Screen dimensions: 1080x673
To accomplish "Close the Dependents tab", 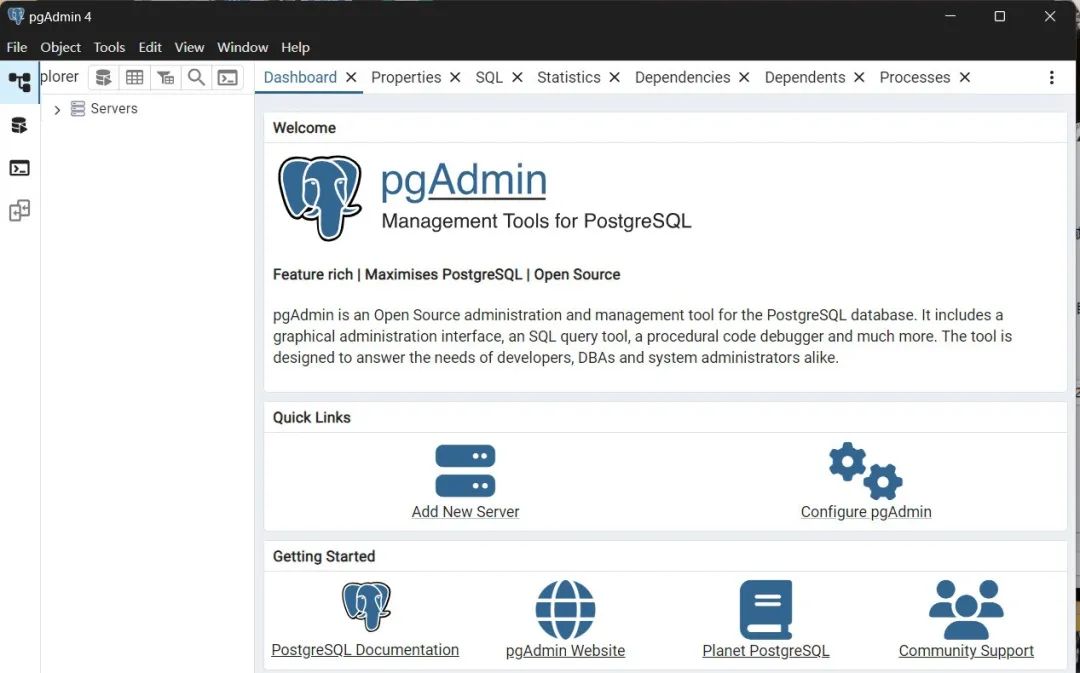I will [x=859, y=78].
